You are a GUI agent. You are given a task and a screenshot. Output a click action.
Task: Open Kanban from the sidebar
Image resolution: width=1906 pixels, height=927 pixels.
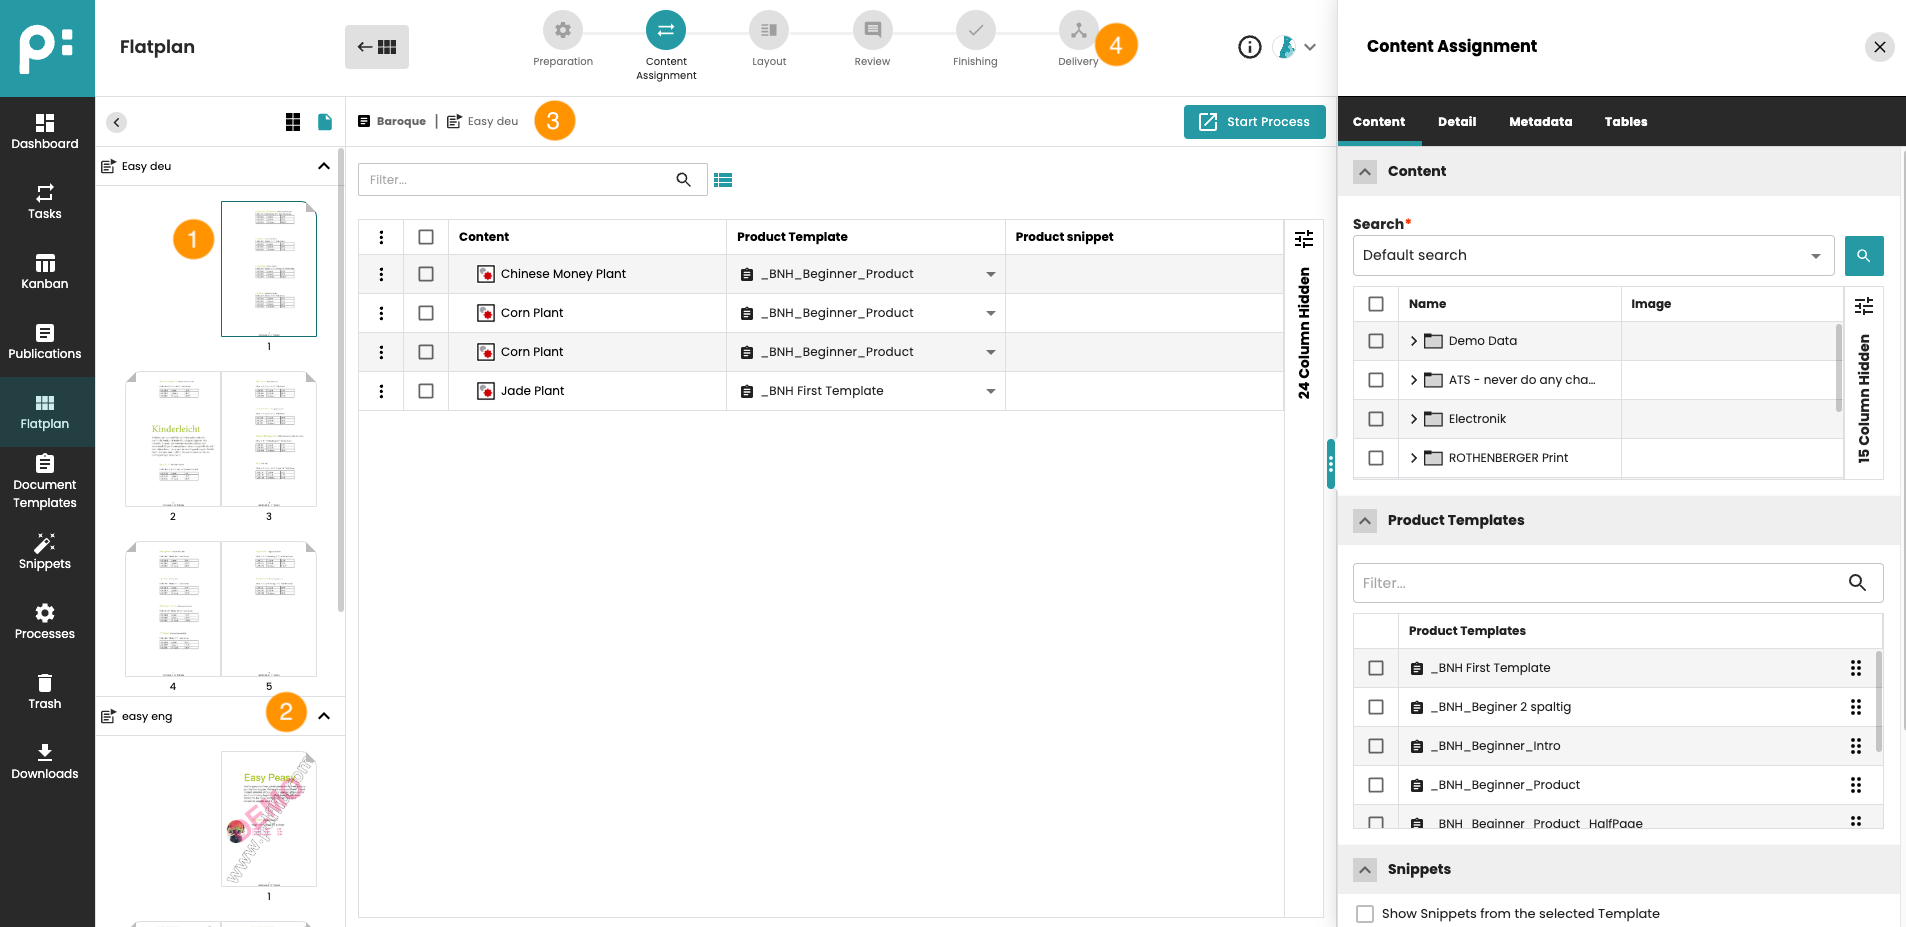(x=45, y=271)
